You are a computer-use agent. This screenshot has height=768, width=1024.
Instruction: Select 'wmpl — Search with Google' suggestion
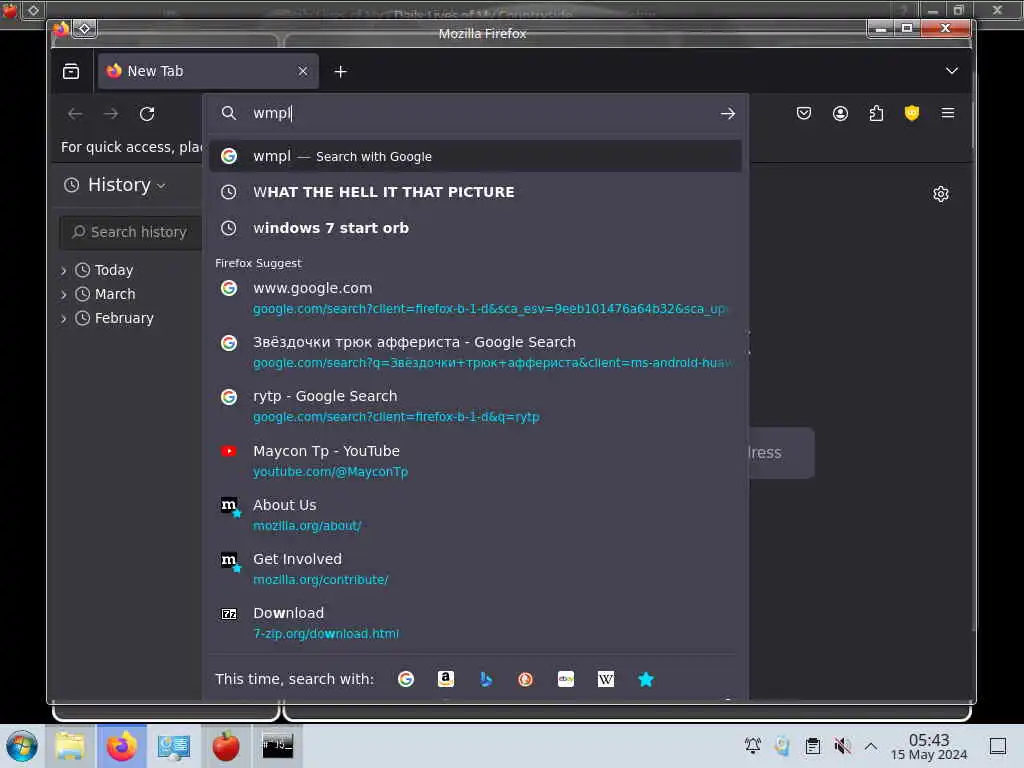tap(475, 156)
